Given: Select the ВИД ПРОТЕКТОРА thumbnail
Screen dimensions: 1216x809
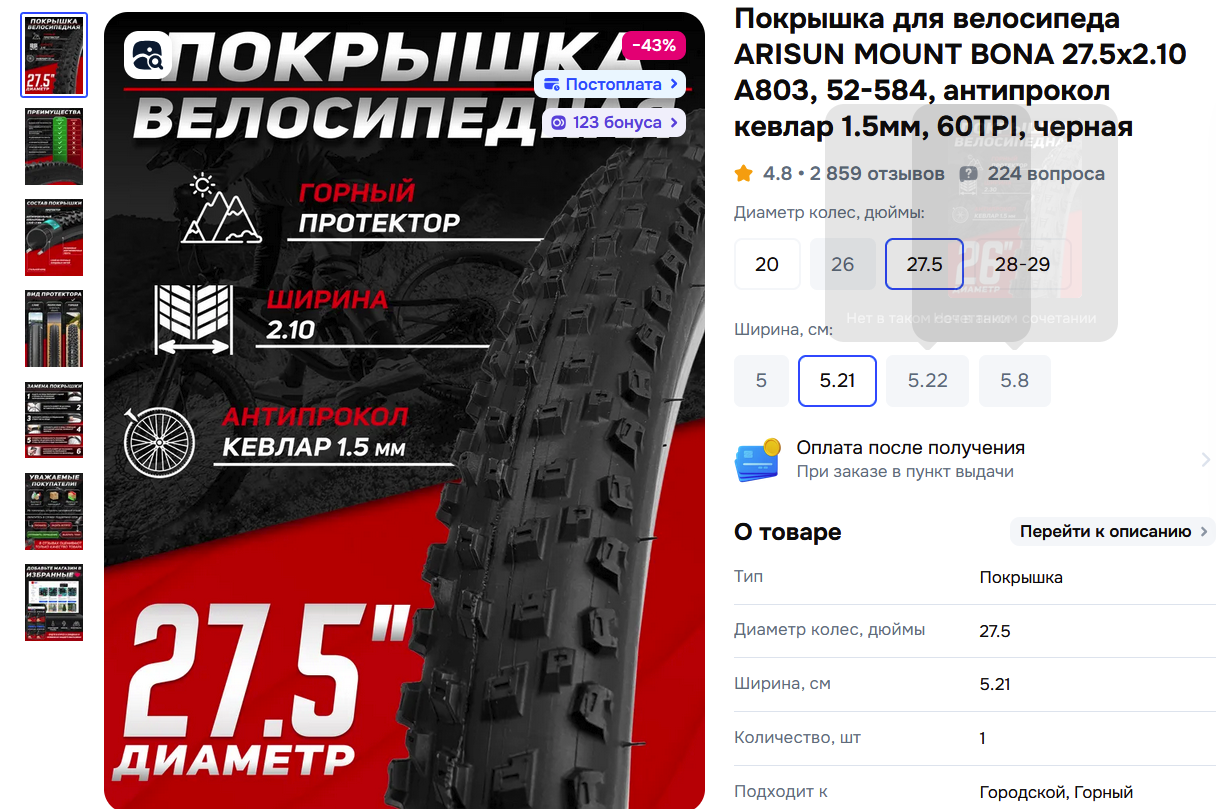Looking at the screenshot, I should coord(54,328).
